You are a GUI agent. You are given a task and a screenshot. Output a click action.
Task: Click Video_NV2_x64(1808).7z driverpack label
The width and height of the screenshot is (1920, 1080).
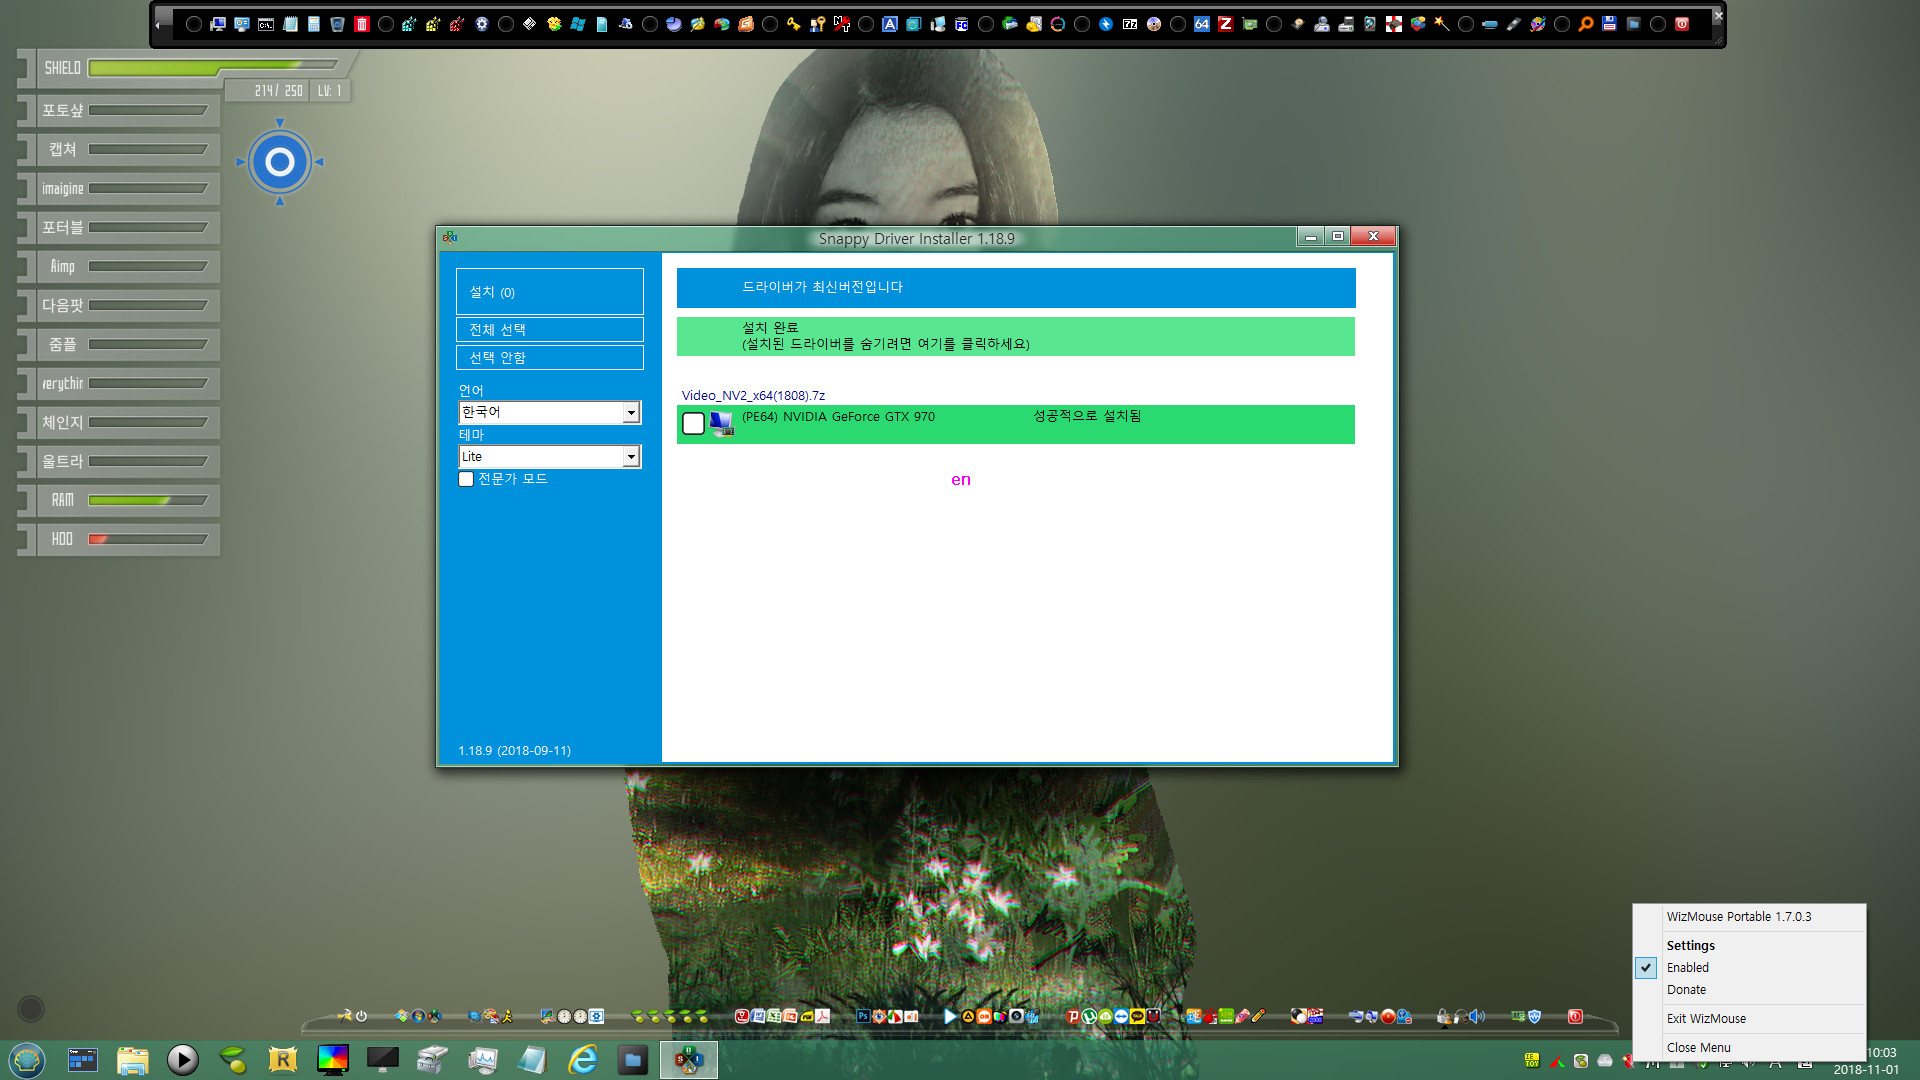click(x=753, y=395)
